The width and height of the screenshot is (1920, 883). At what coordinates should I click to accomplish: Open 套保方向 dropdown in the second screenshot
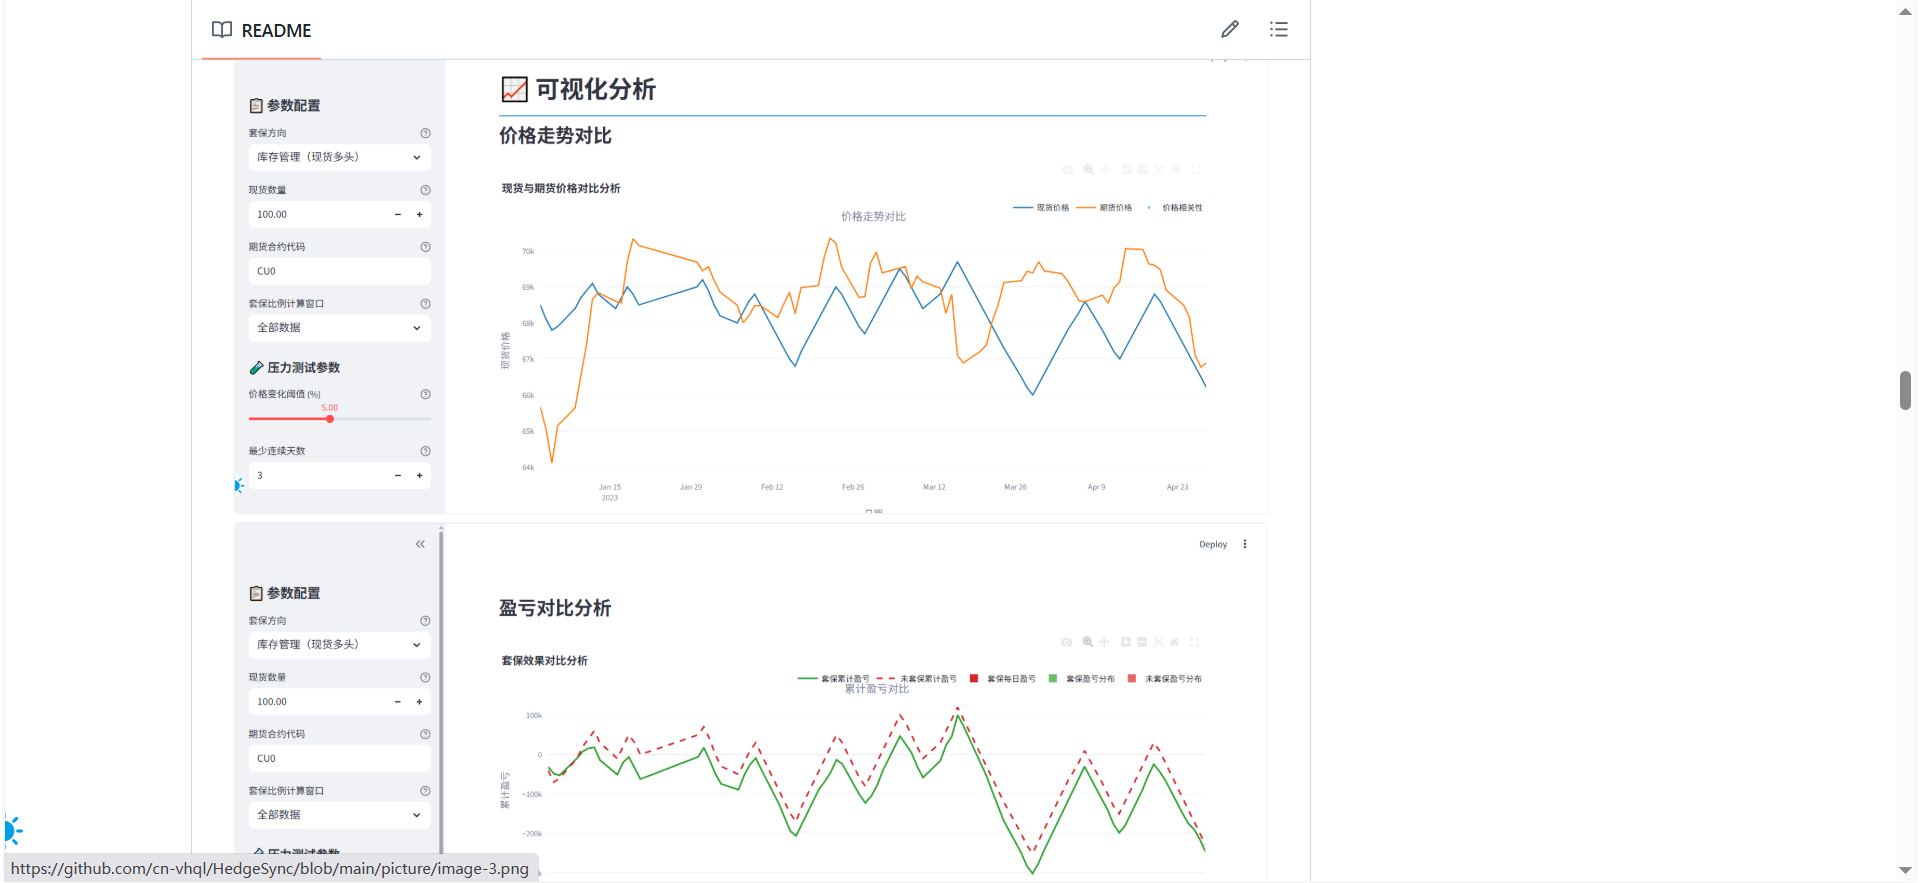[x=339, y=645]
